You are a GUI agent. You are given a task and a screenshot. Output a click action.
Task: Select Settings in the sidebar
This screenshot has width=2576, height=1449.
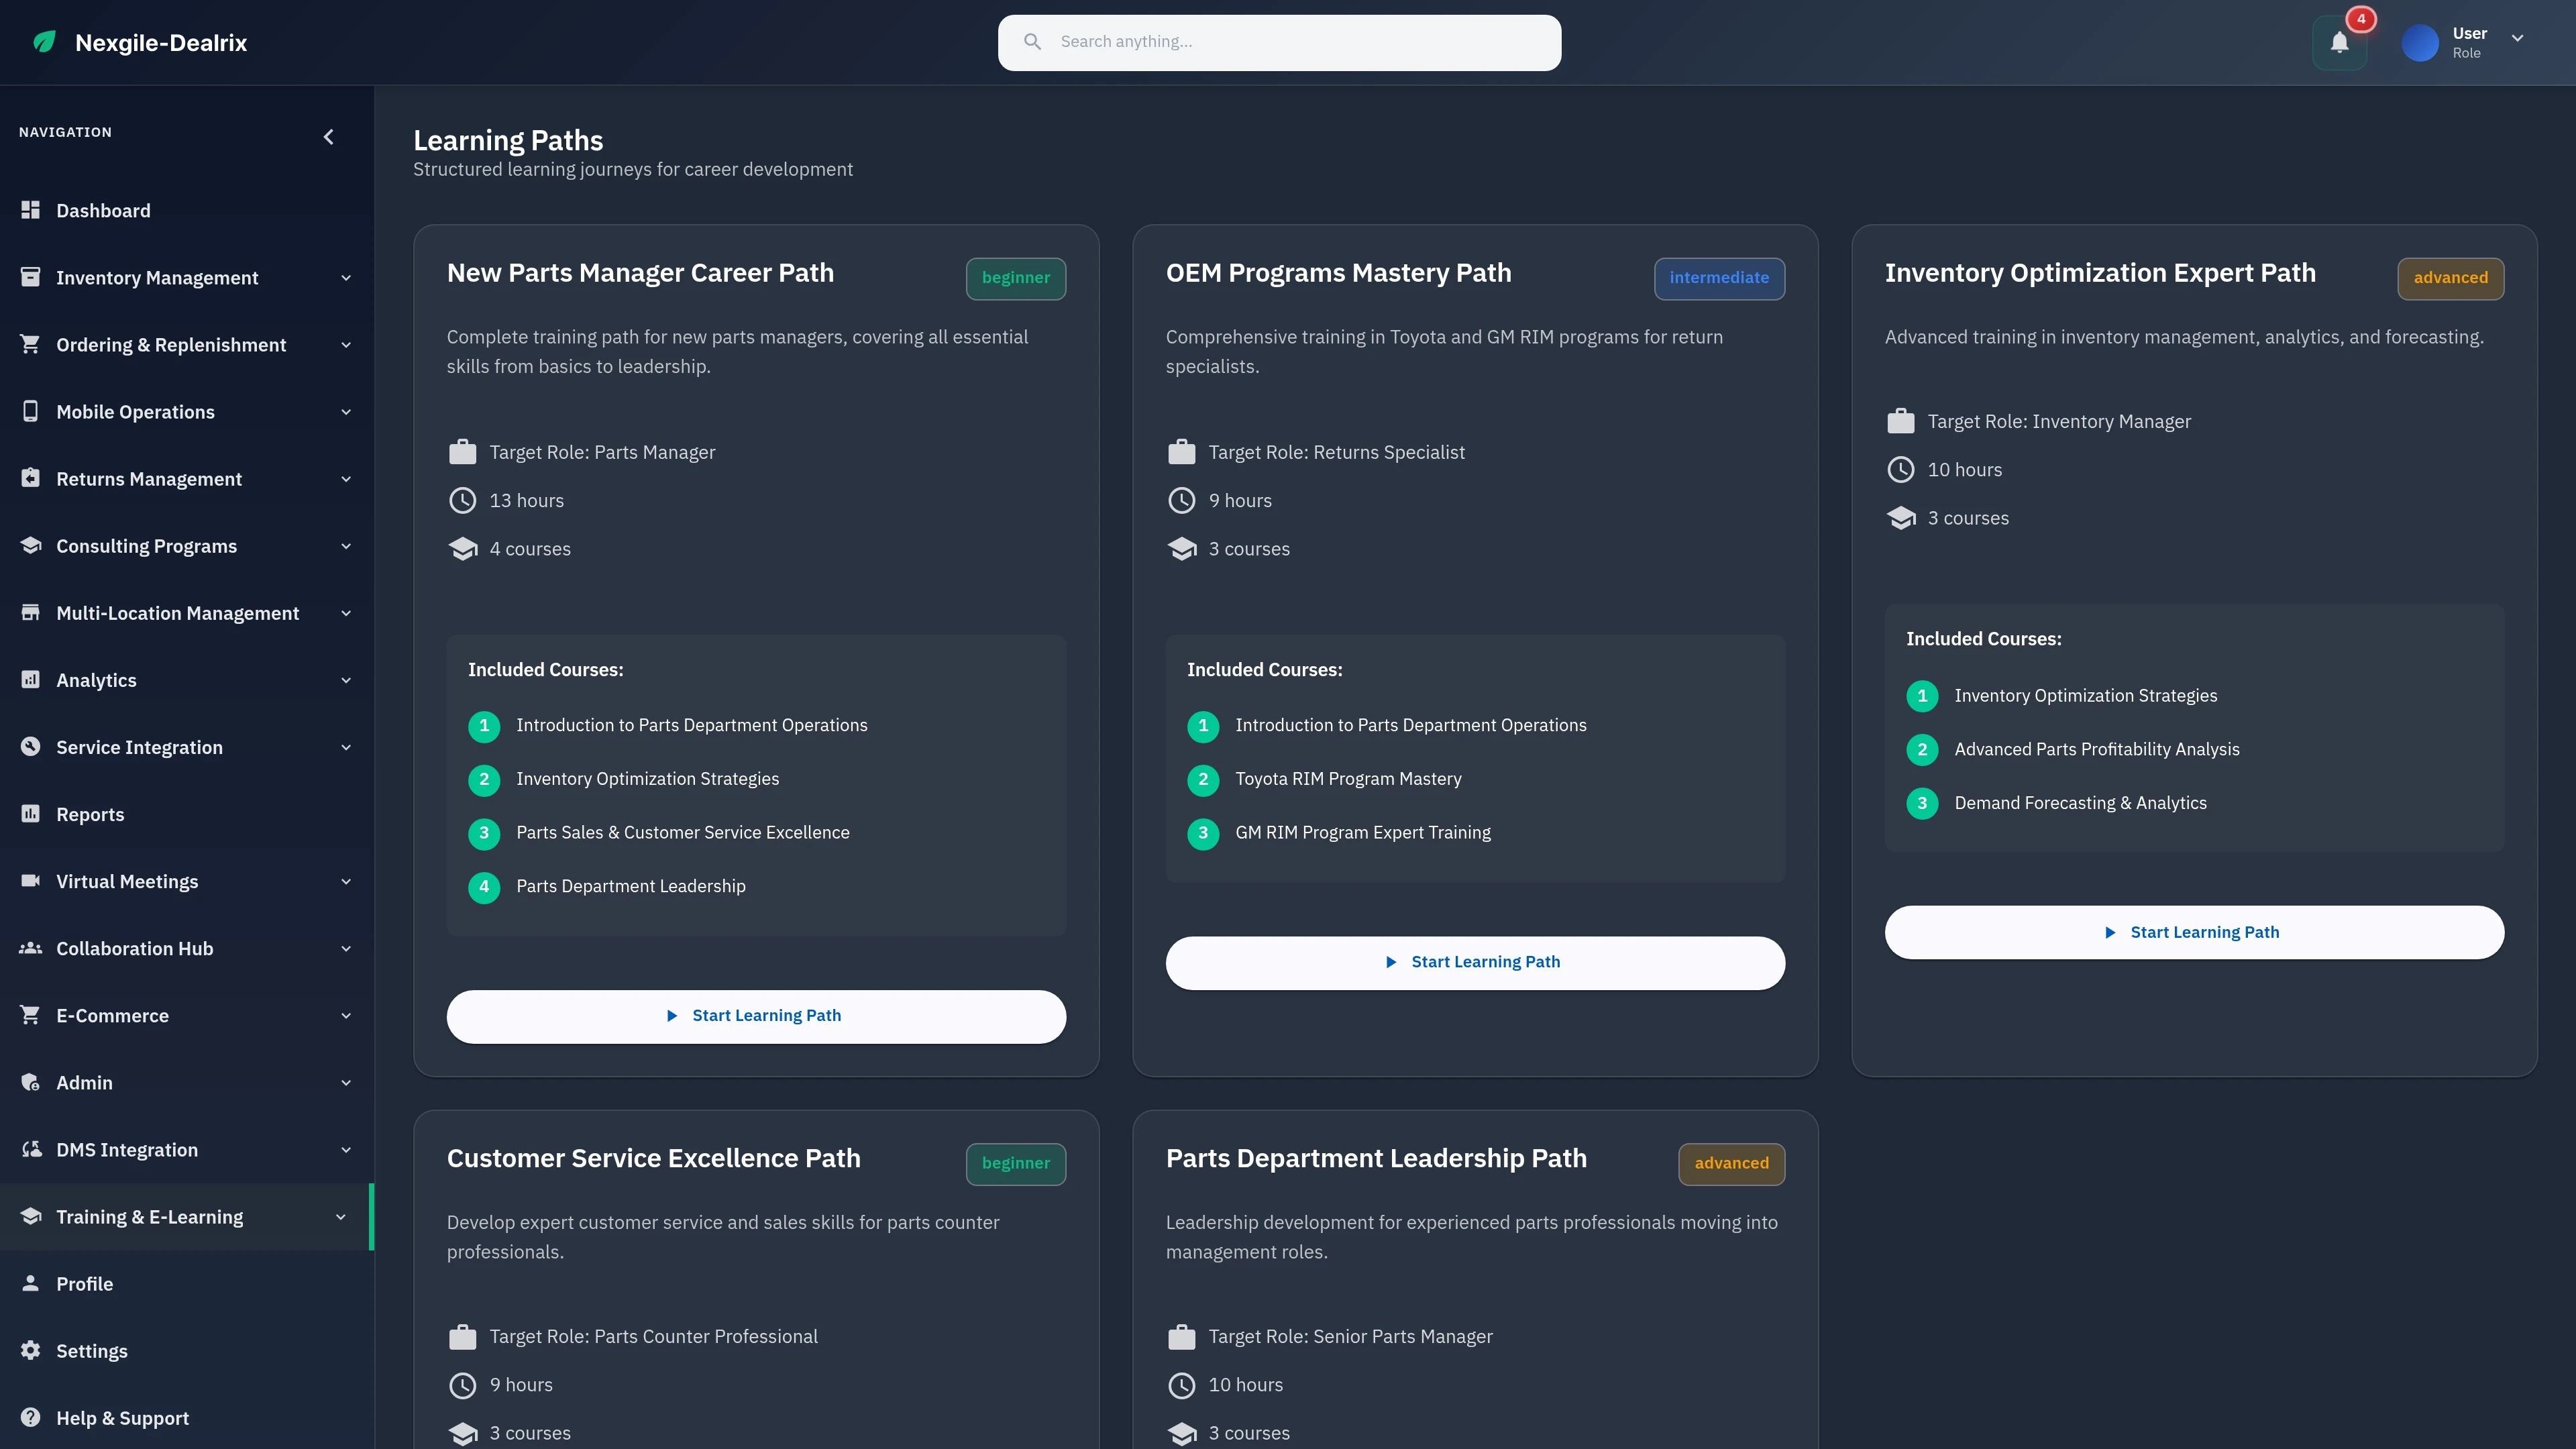tap(91, 1350)
